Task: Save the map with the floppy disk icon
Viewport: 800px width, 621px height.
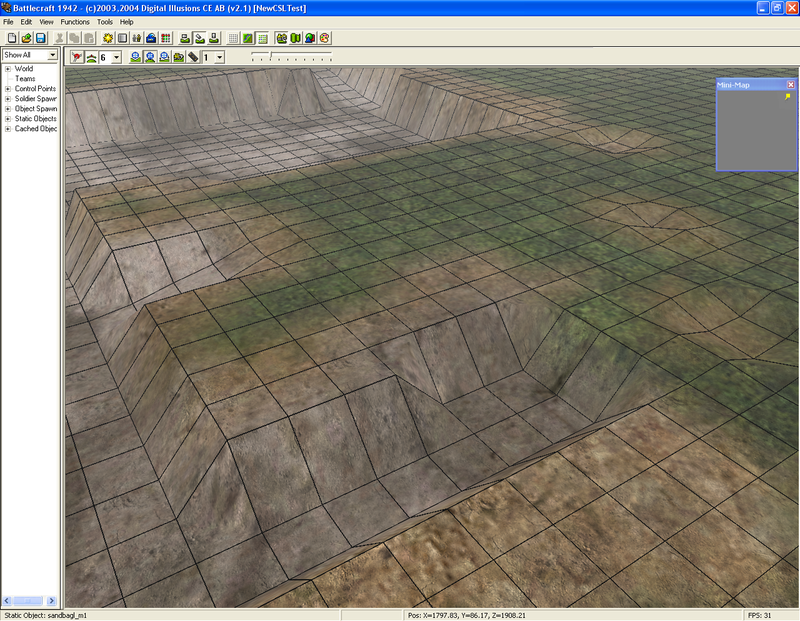Action: pyautogui.click(x=40, y=38)
